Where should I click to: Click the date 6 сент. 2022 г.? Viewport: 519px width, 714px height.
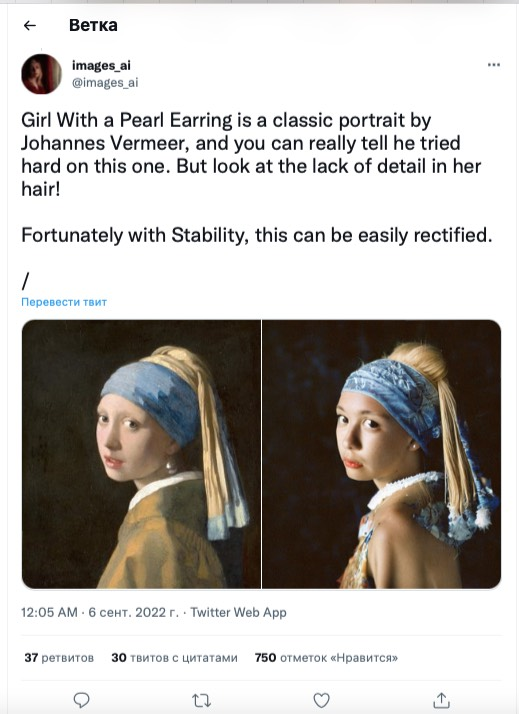(133, 612)
